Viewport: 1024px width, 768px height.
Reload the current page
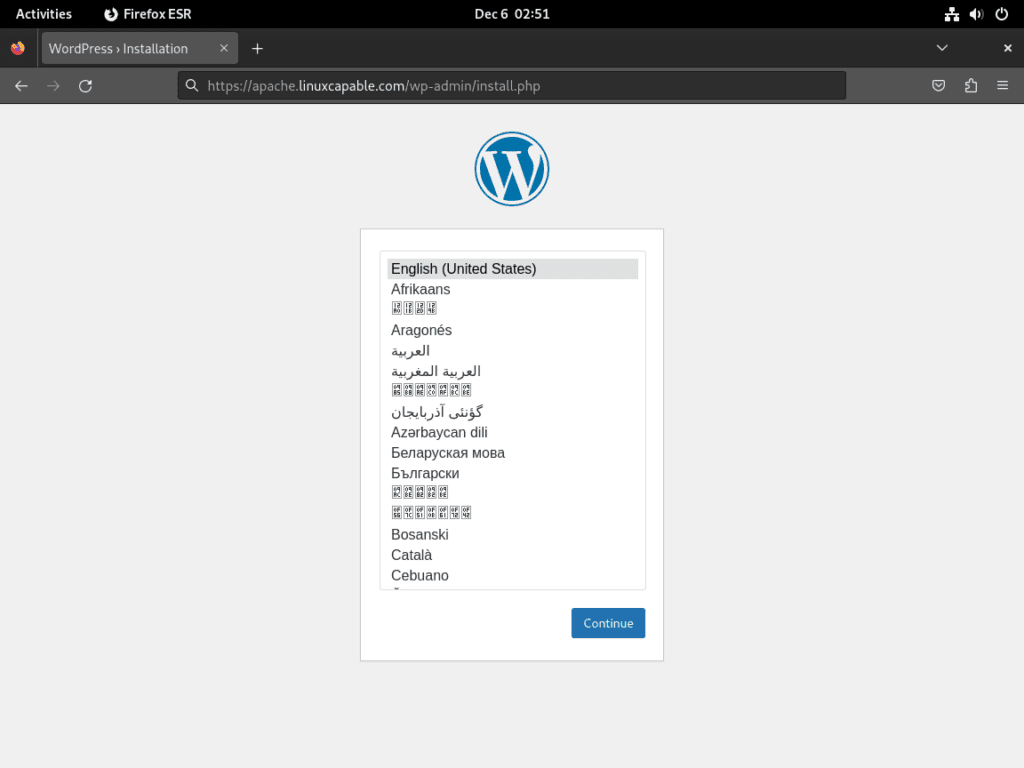(x=85, y=85)
